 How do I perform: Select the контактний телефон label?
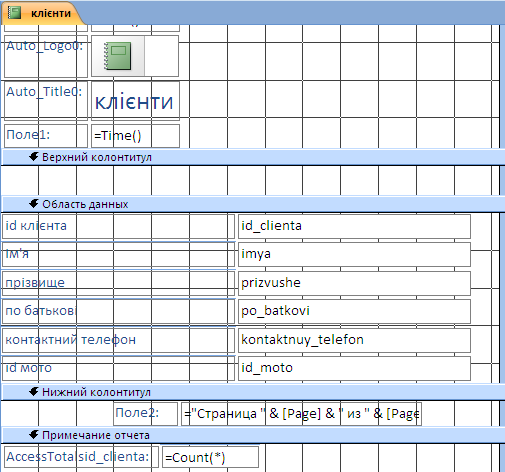click(118, 340)
